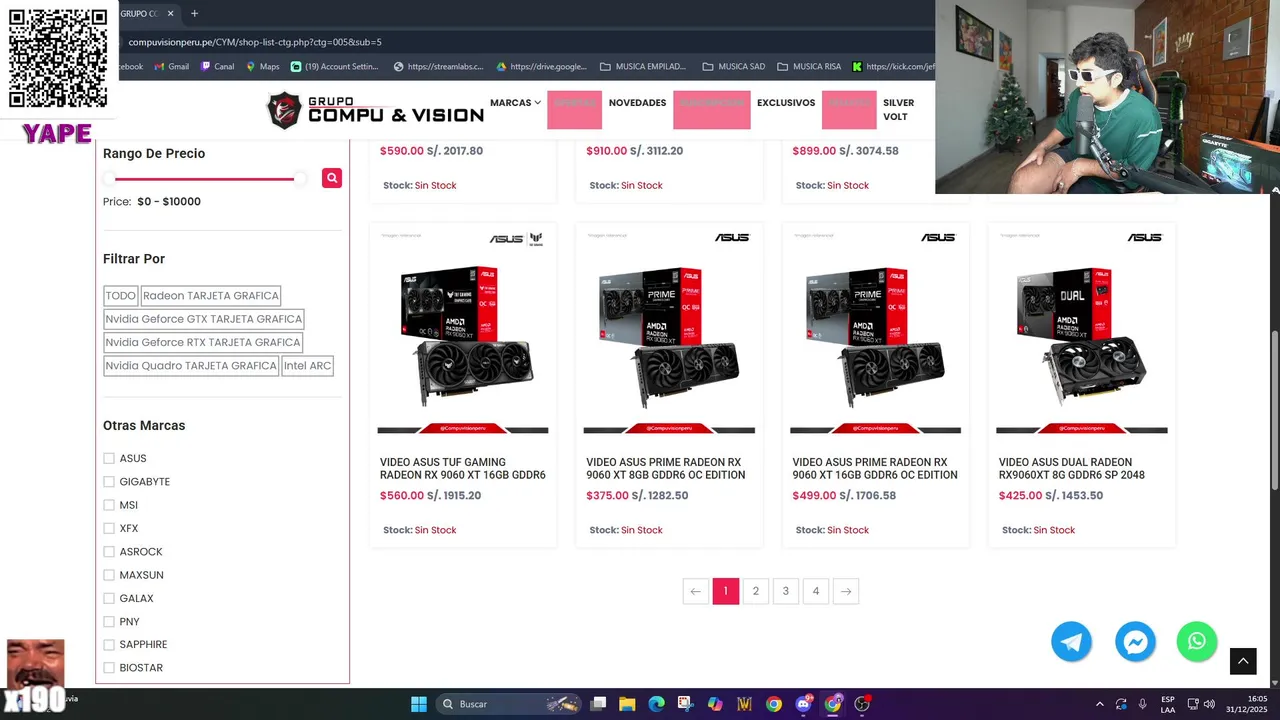Open MUSICA EMPILAD bookmark folder
Viewport: 1280px width, 720px height.
[643, 67]
